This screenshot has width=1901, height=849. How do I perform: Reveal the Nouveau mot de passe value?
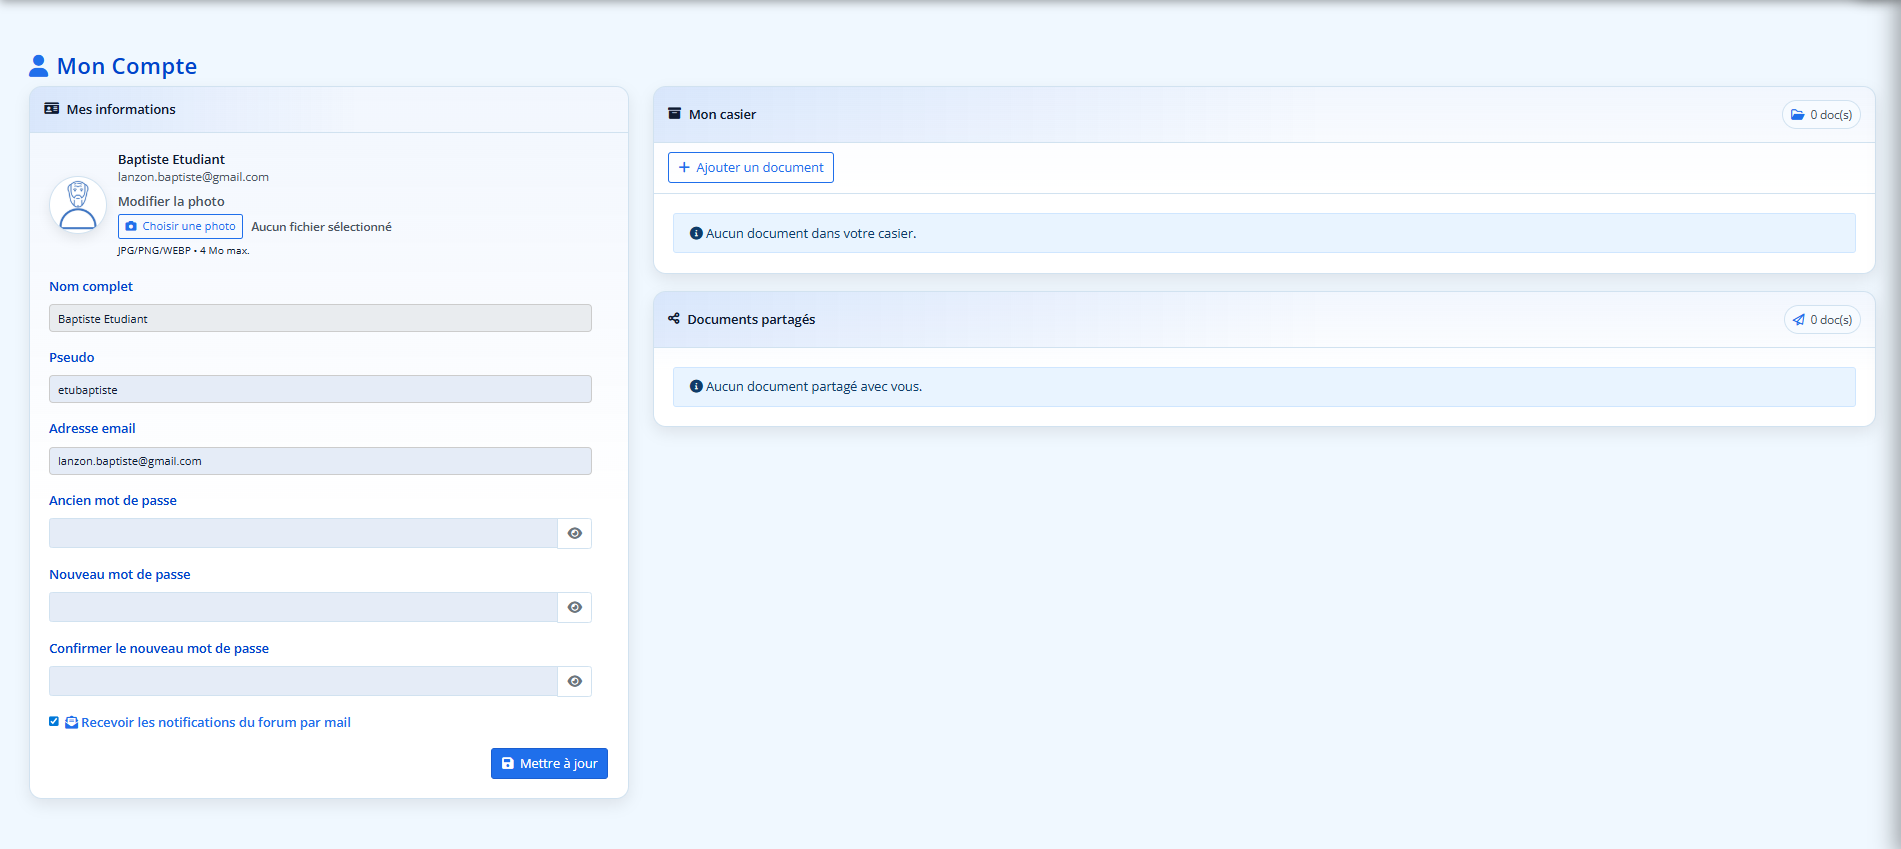point(575,607)
